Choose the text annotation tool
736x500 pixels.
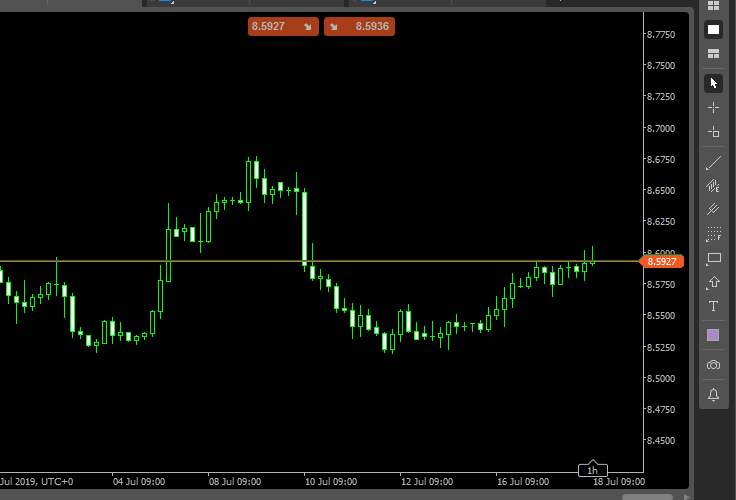(x=713, y=306)
